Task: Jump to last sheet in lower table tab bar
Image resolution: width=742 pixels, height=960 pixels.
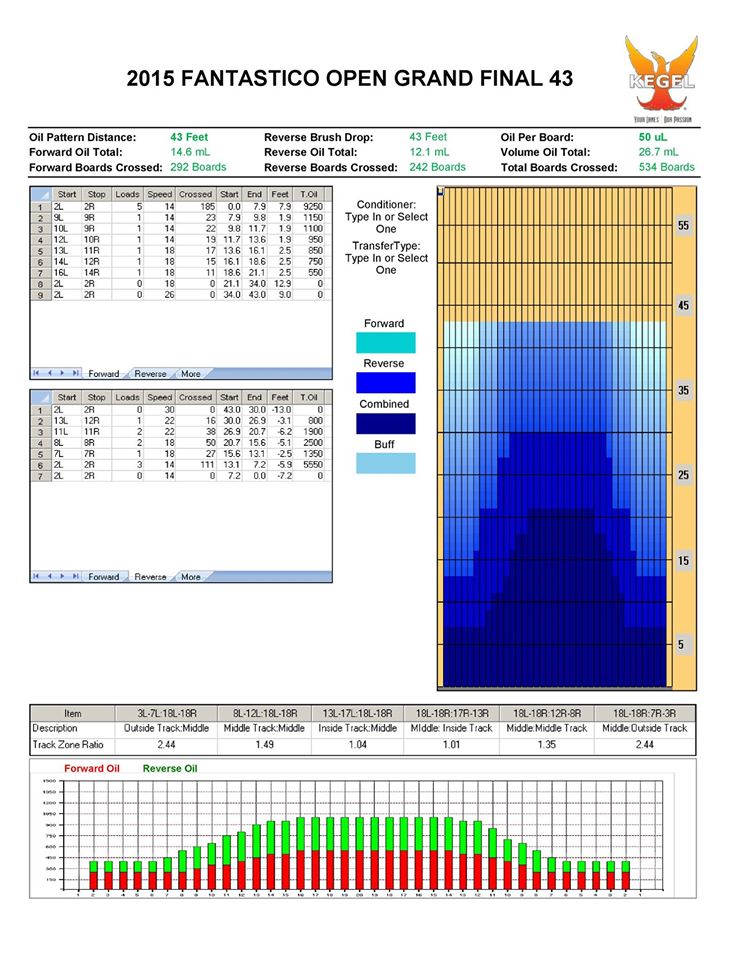Action: coord(75,576)
